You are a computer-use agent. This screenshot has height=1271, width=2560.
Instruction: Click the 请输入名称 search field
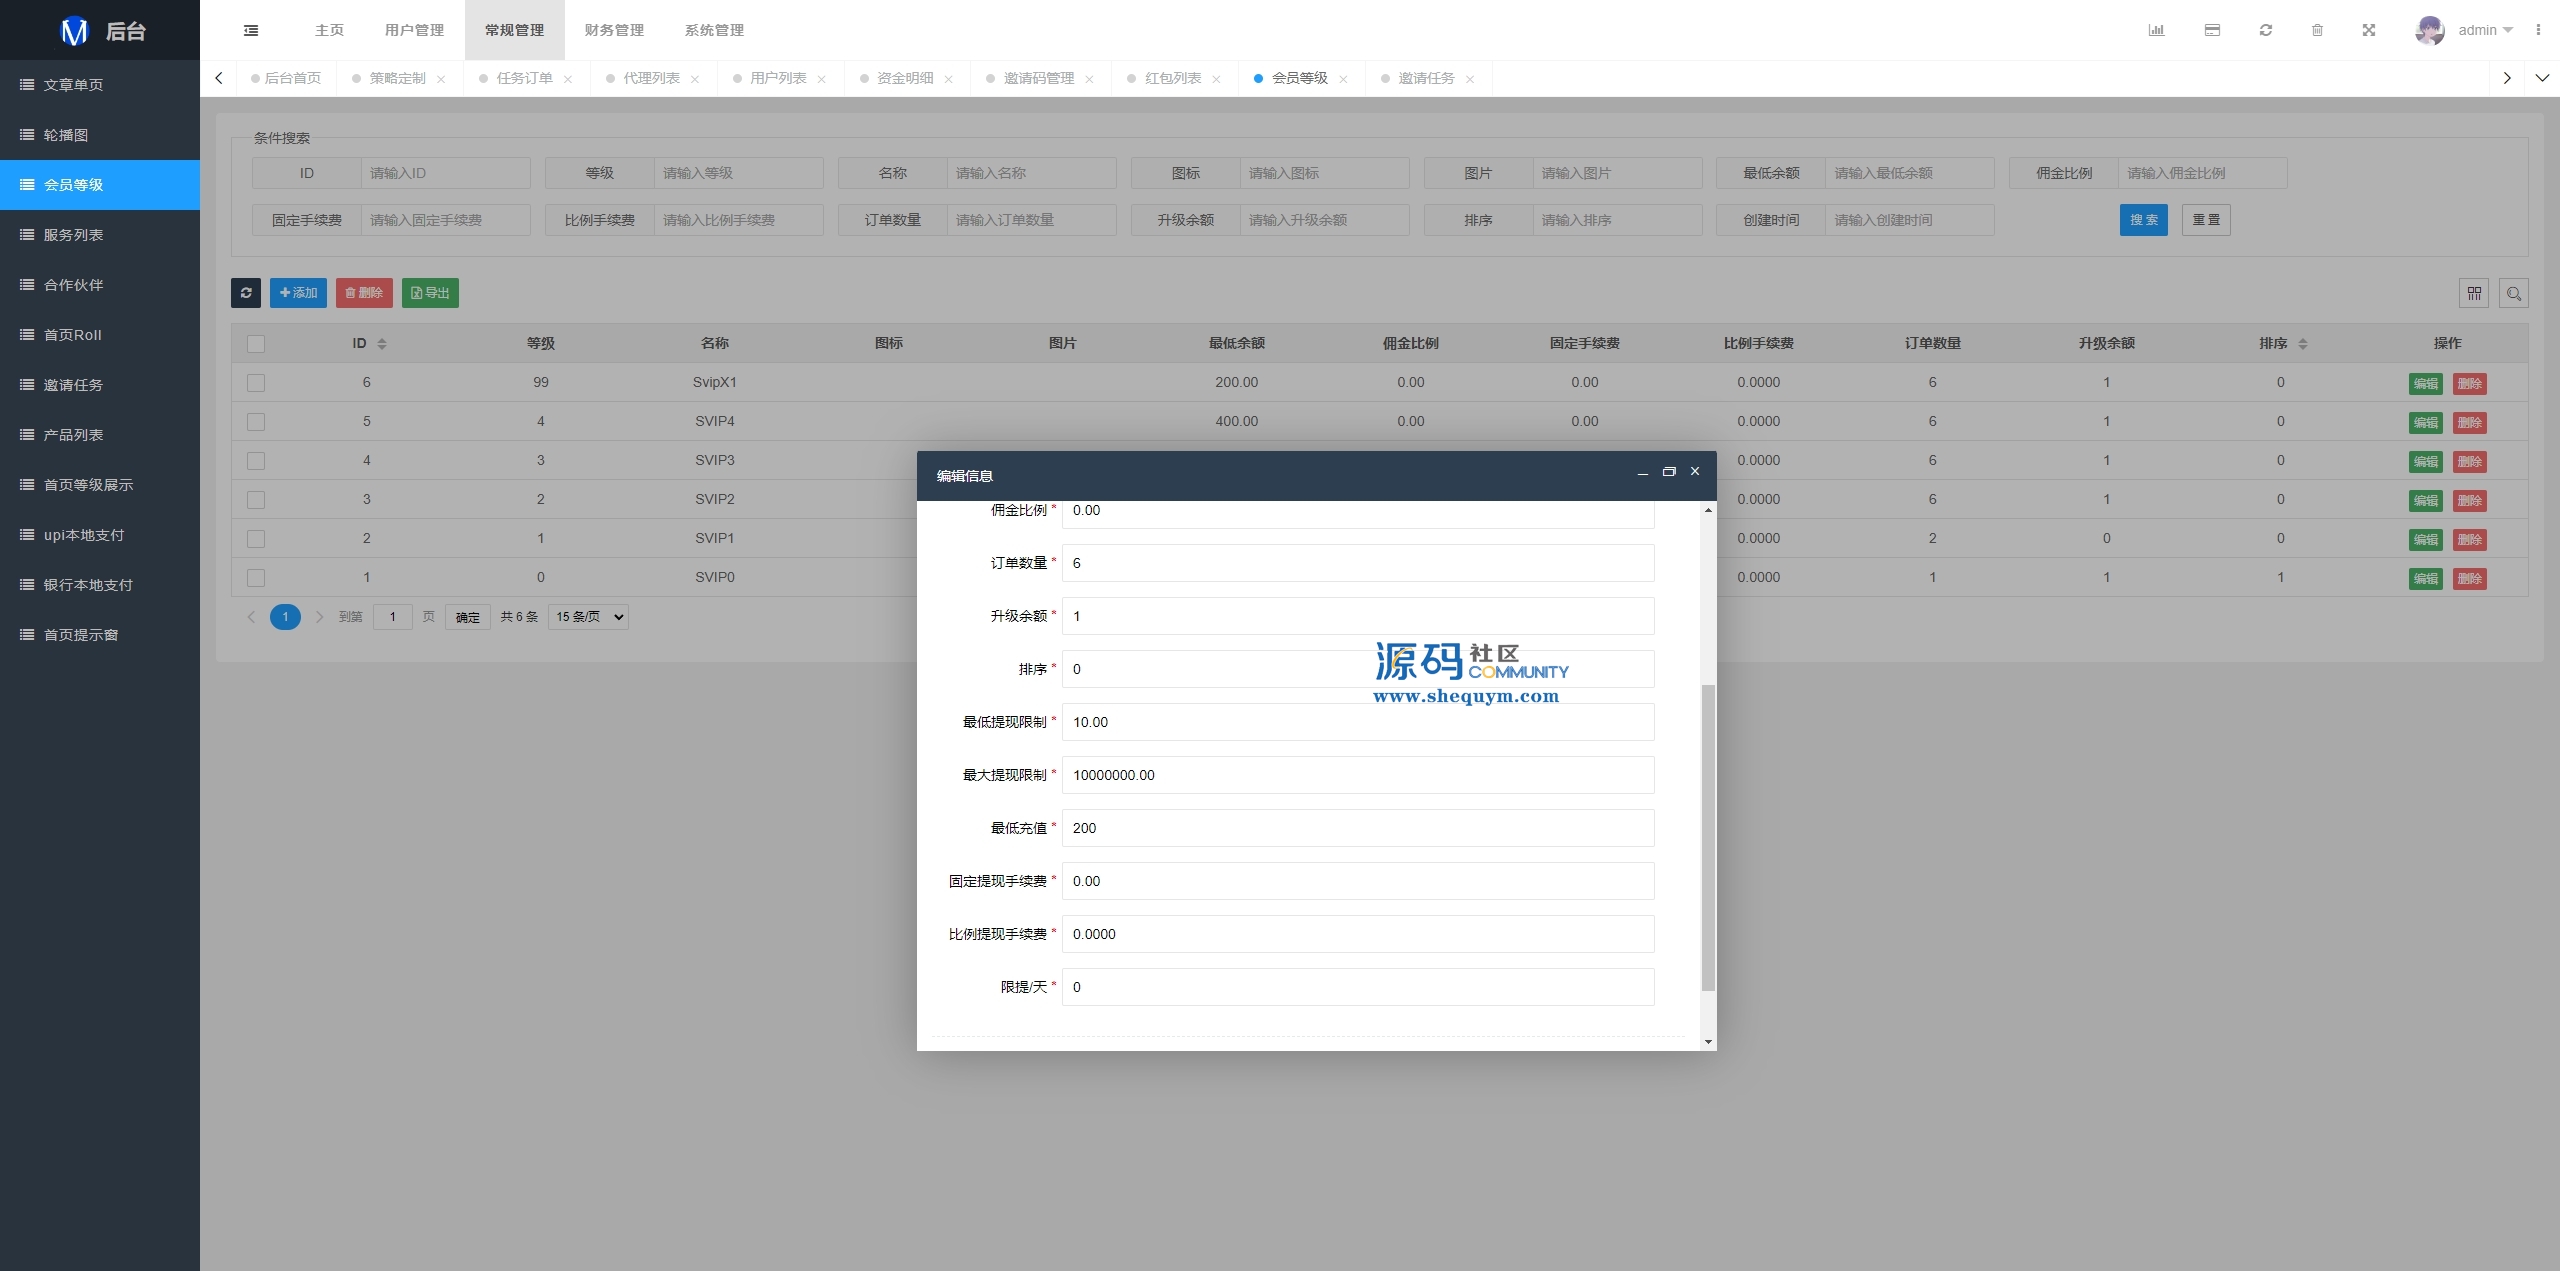[1031, 173]
